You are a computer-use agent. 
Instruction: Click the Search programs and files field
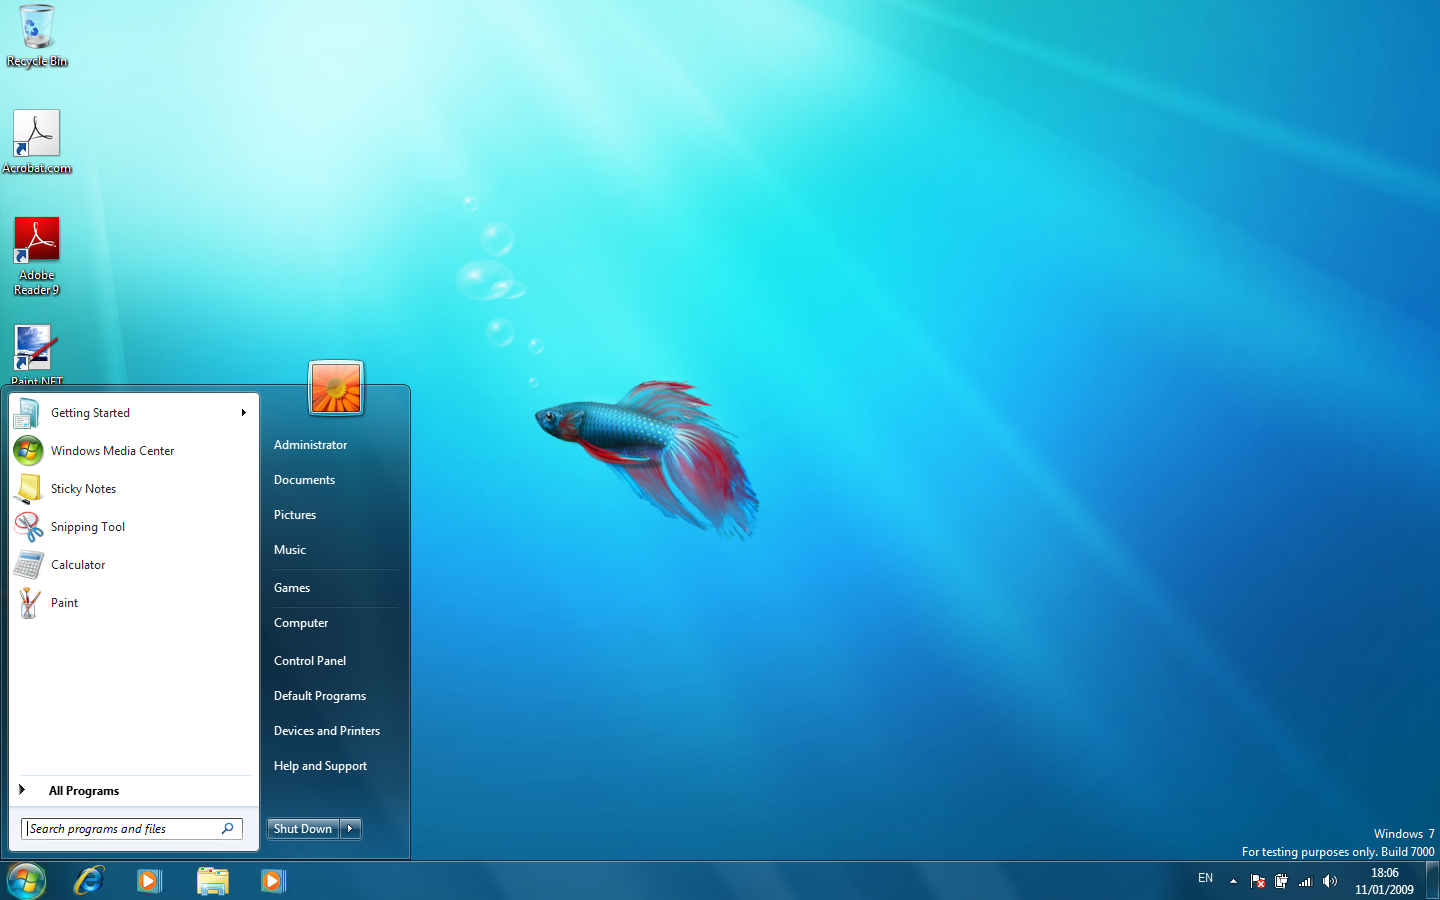[132, 829]
